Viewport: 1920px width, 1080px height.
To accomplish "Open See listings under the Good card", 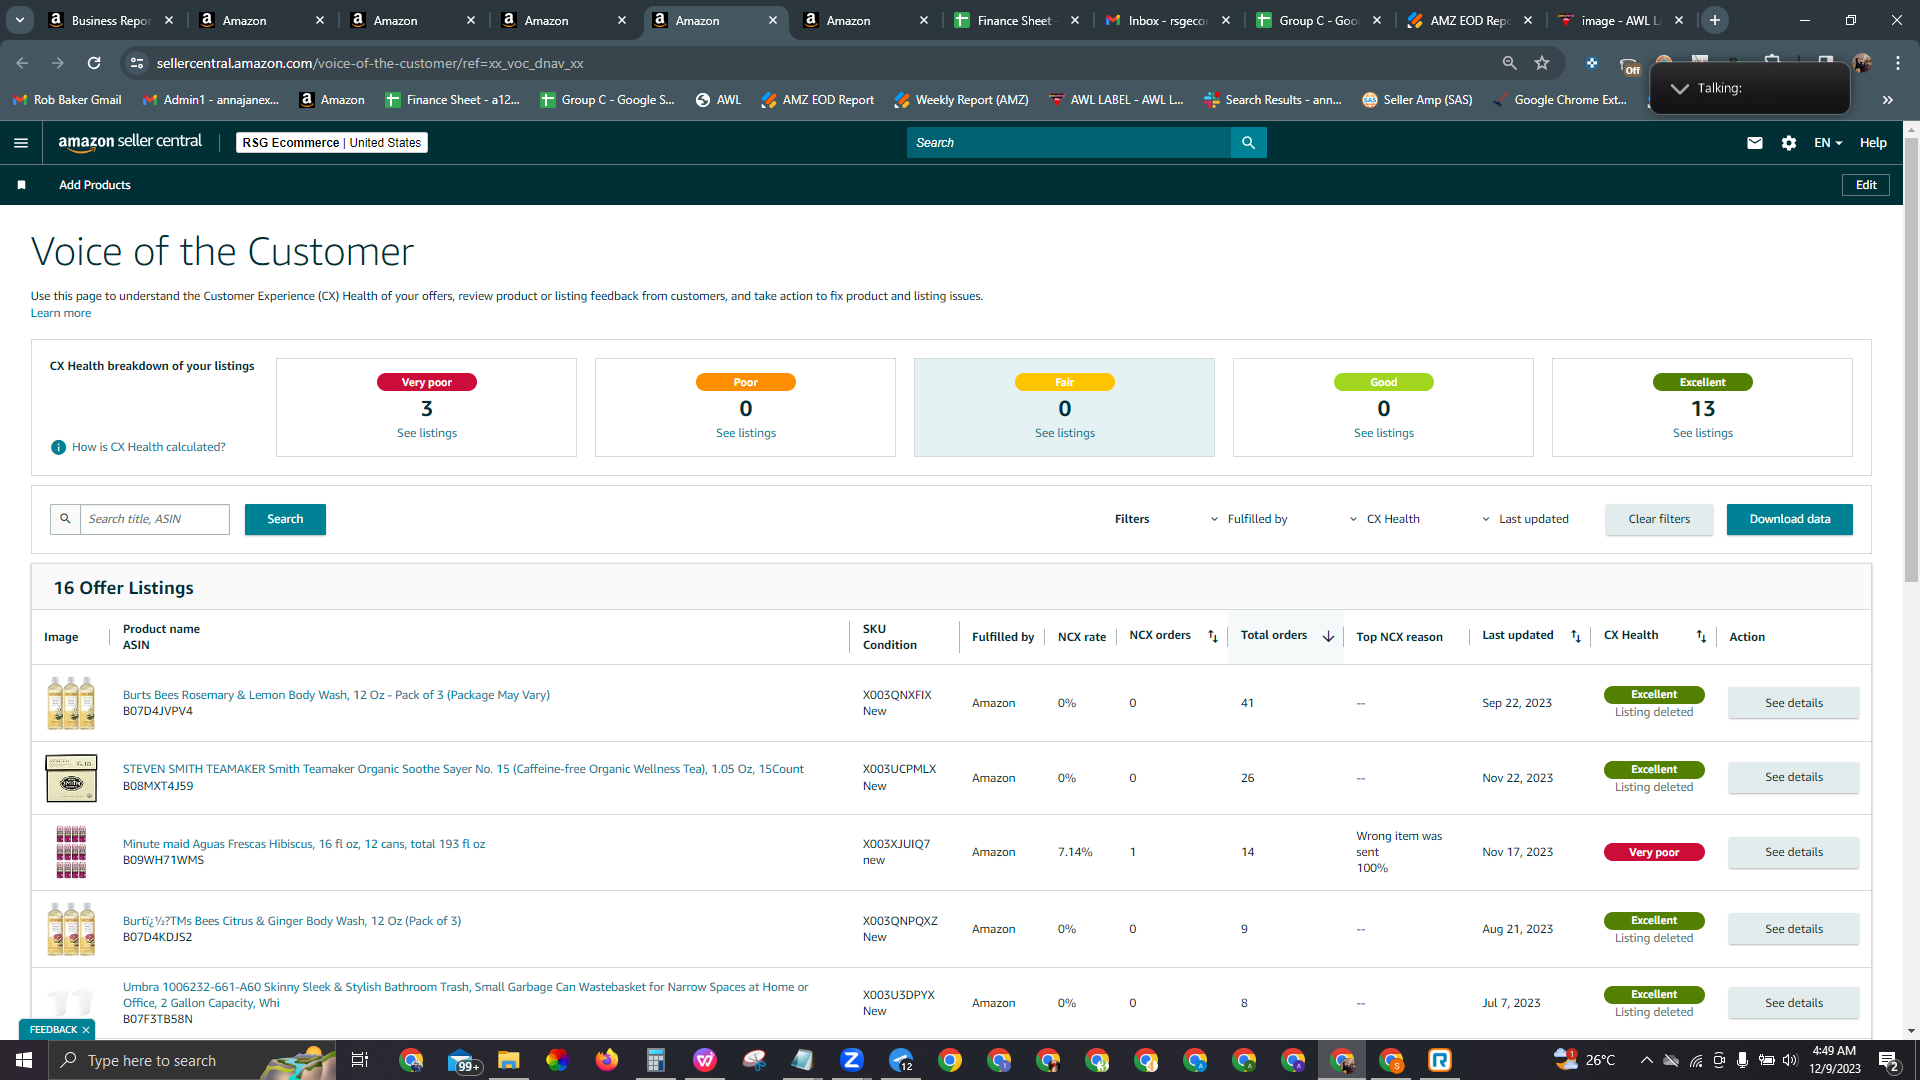I will tap(1384, 433).
